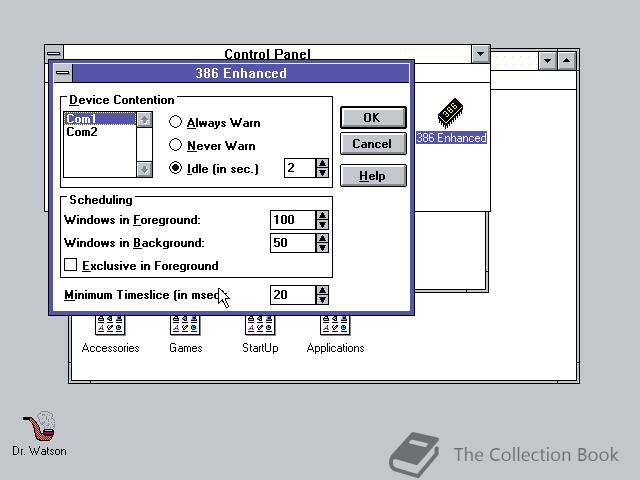Cancel the 386 Enhanced dialog

tap(373, 144)
